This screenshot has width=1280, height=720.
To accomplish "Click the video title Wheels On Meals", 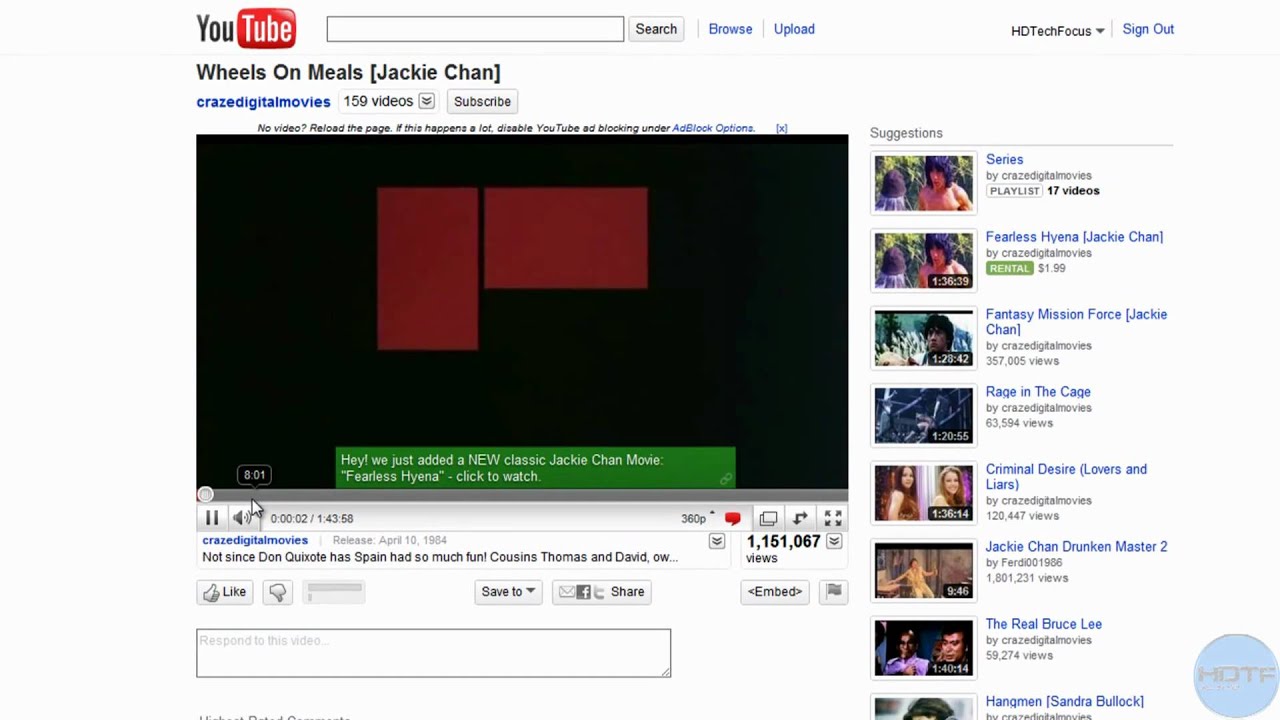I will coord(348,72).
